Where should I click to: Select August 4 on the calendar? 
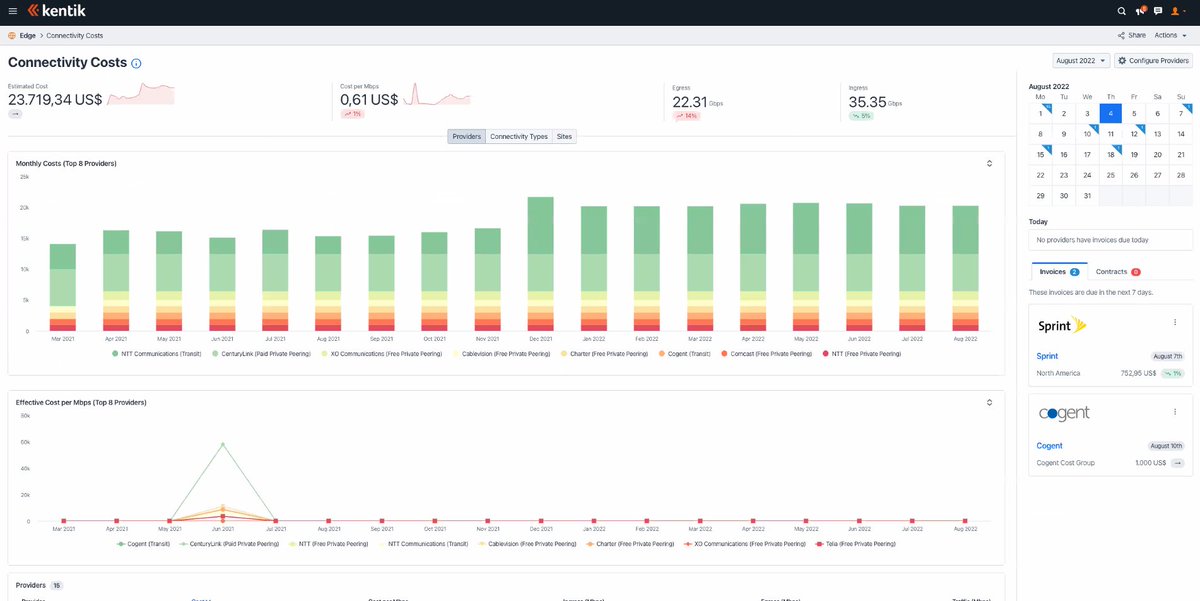[x=1111, y=114]
